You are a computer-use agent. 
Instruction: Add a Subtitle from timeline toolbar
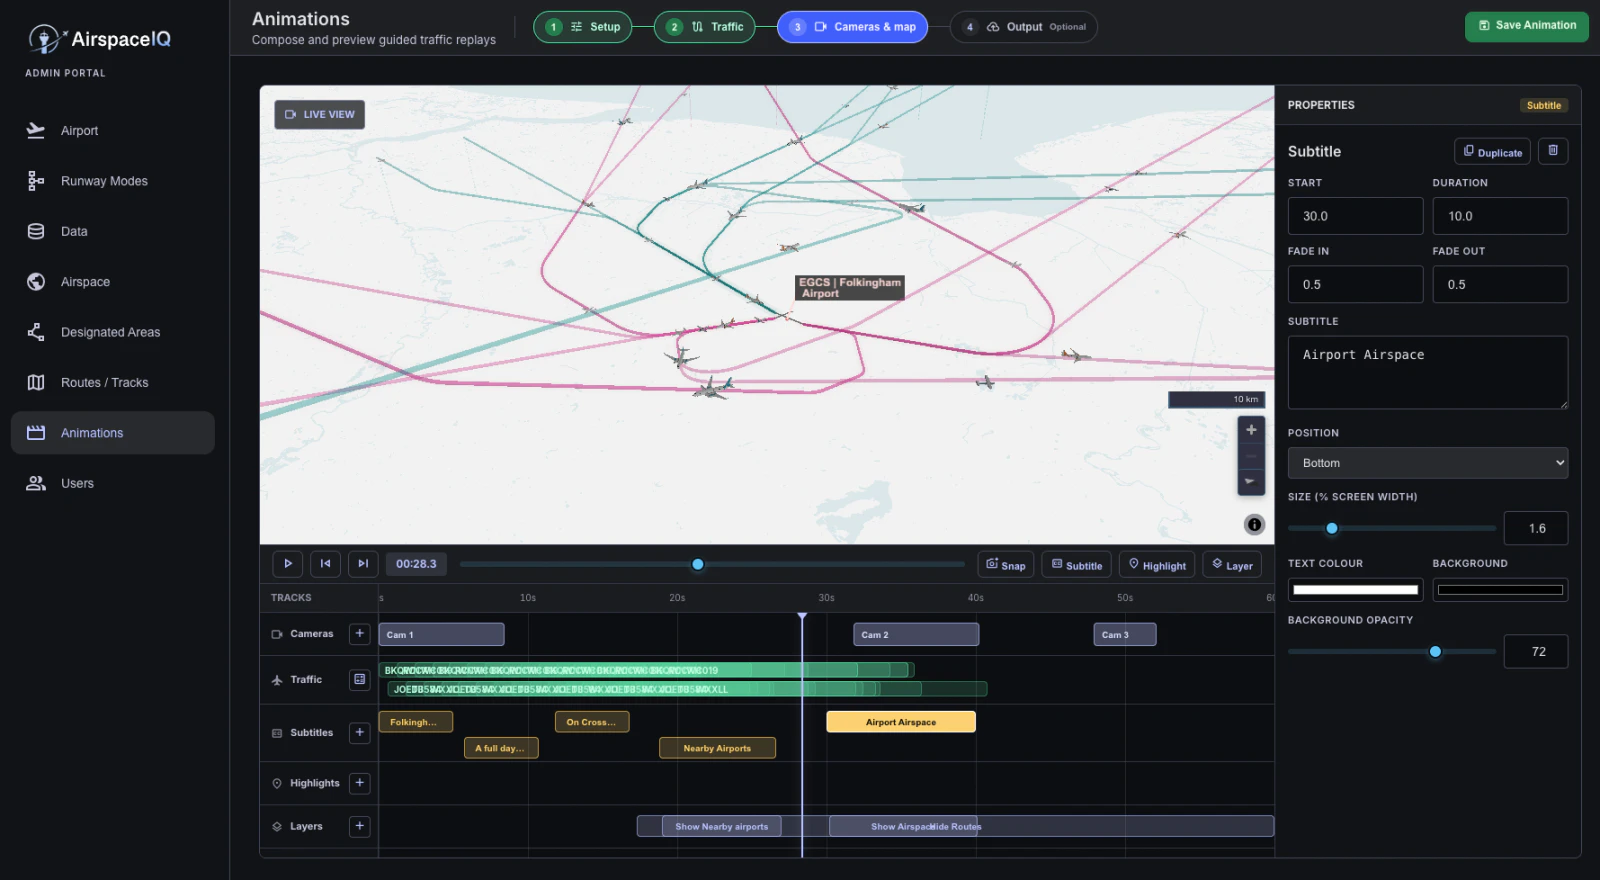point(1077,565)
